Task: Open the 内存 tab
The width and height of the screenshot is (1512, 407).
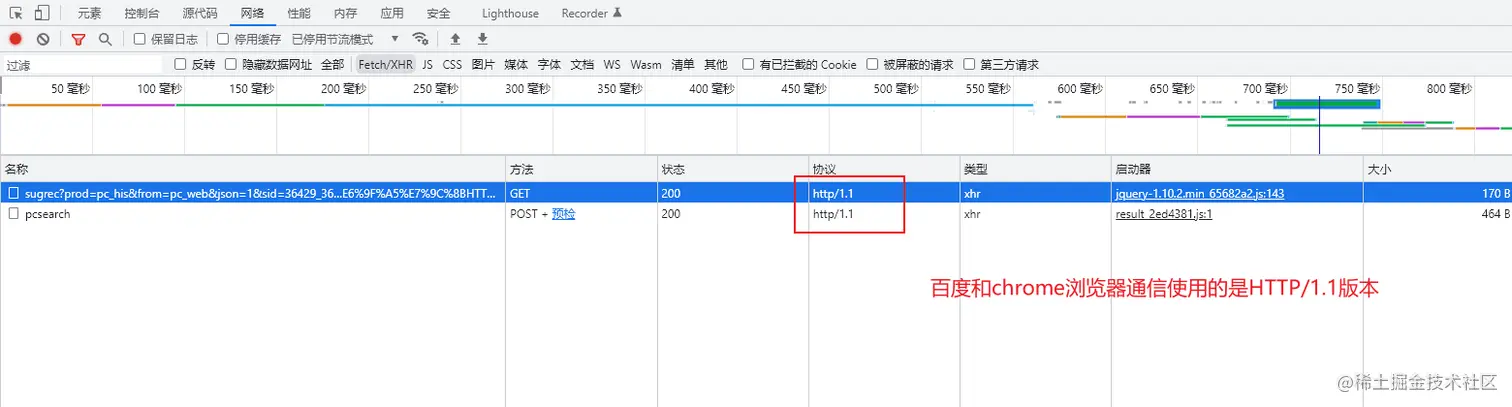Action: coord(345,14)
